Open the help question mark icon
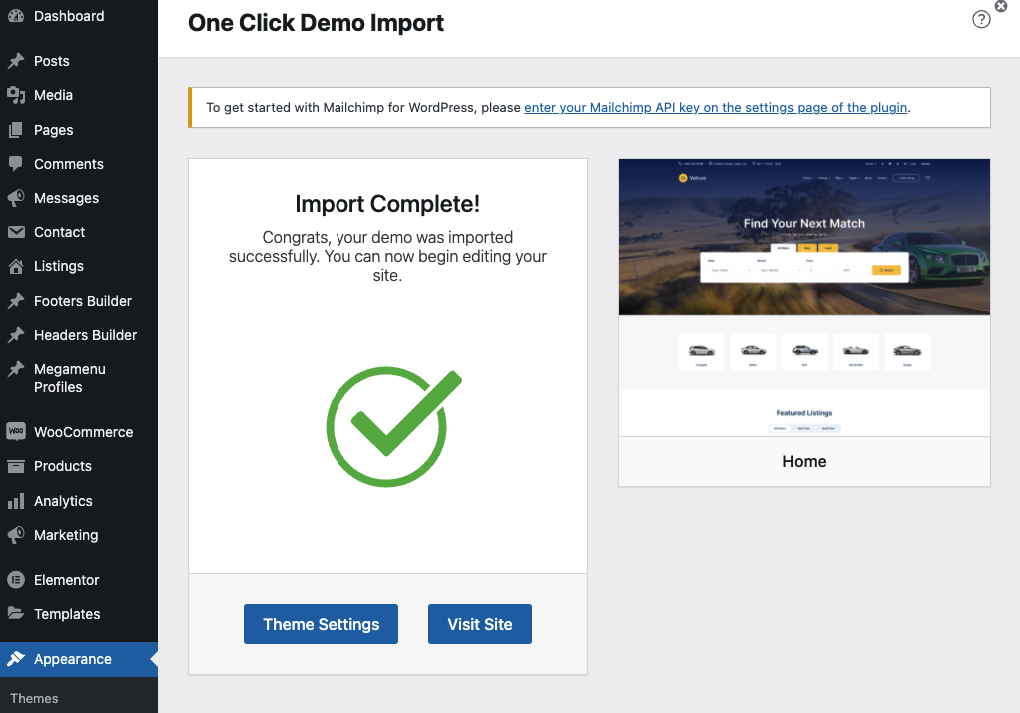This screenshot has height=713, width=1020. 981,20
